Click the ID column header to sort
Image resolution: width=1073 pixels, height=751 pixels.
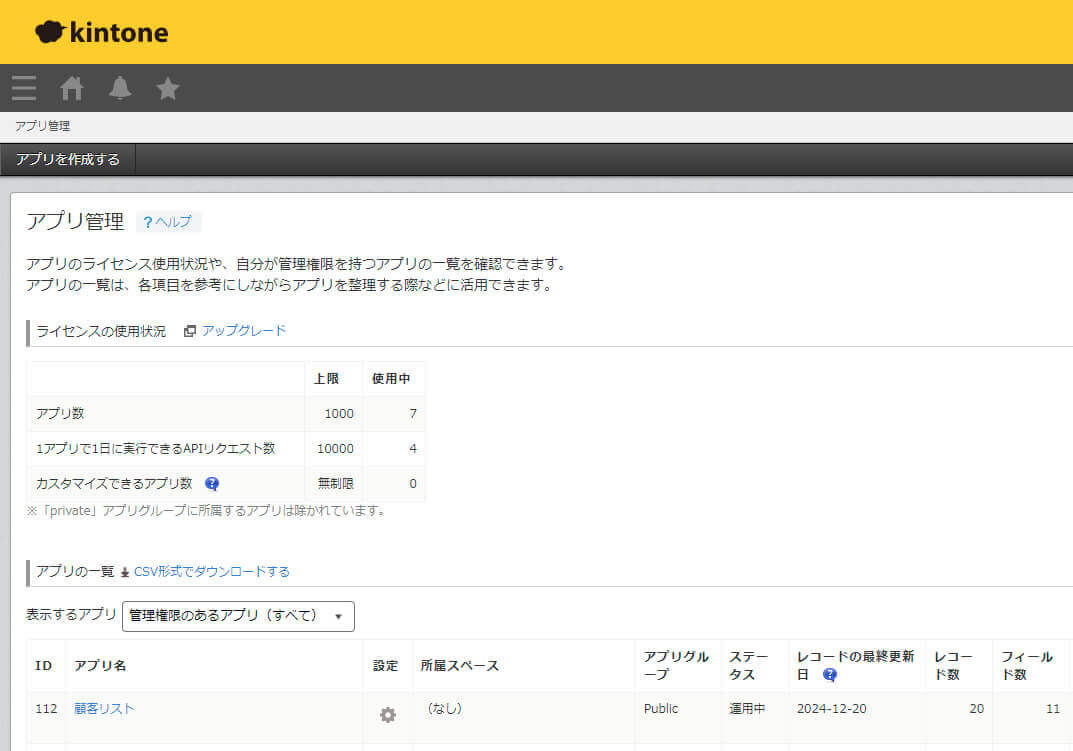click(x=45, y=665)
